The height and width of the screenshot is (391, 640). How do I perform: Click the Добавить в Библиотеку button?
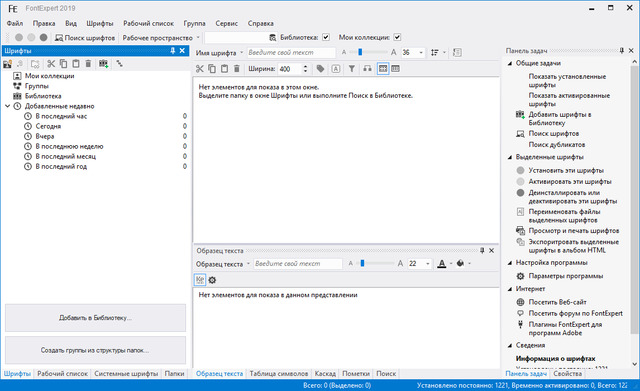[x=96, y=318]
